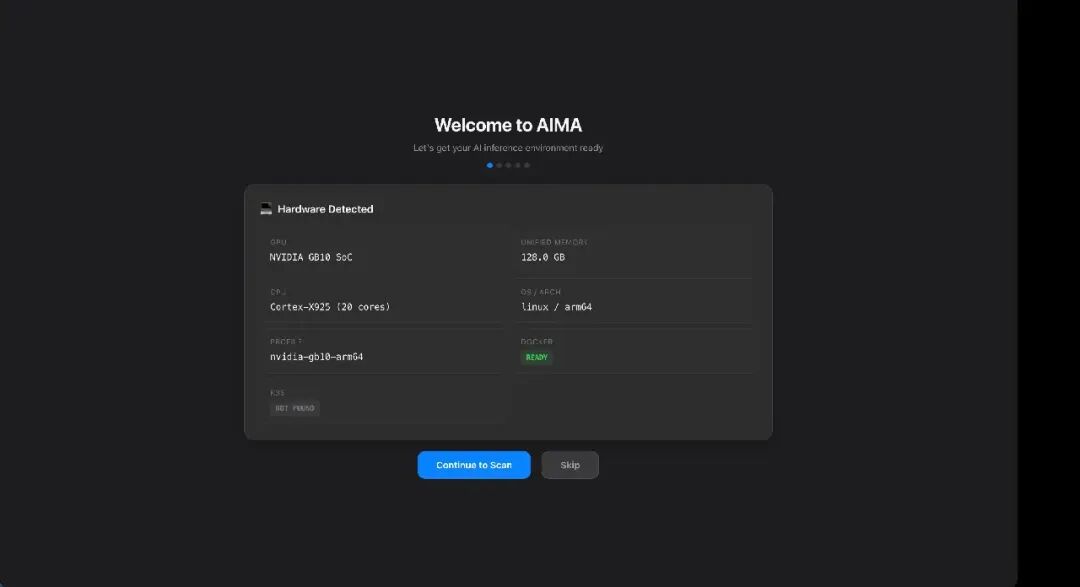Select the middle step indicator dot
Screen dimensions: 1080x587
point(508,165)
